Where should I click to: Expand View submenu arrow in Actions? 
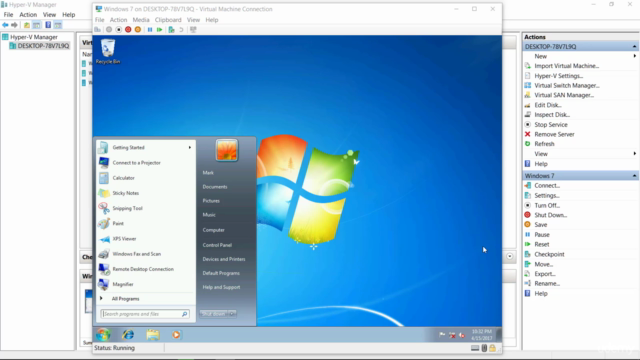click(x=635, y=153)
